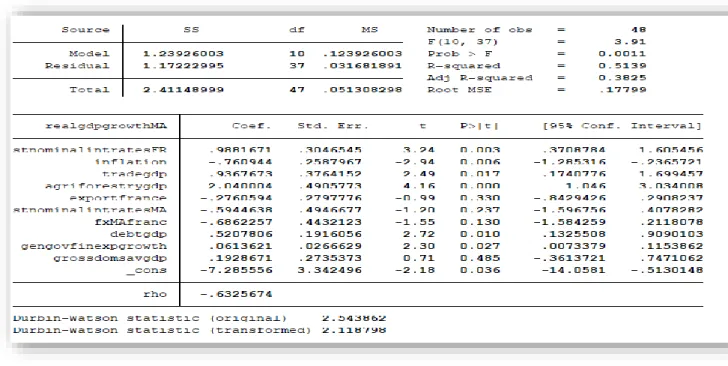Click the rho value -.6325674
Viewport: 728px width, 366px height.
coord(236,294)
